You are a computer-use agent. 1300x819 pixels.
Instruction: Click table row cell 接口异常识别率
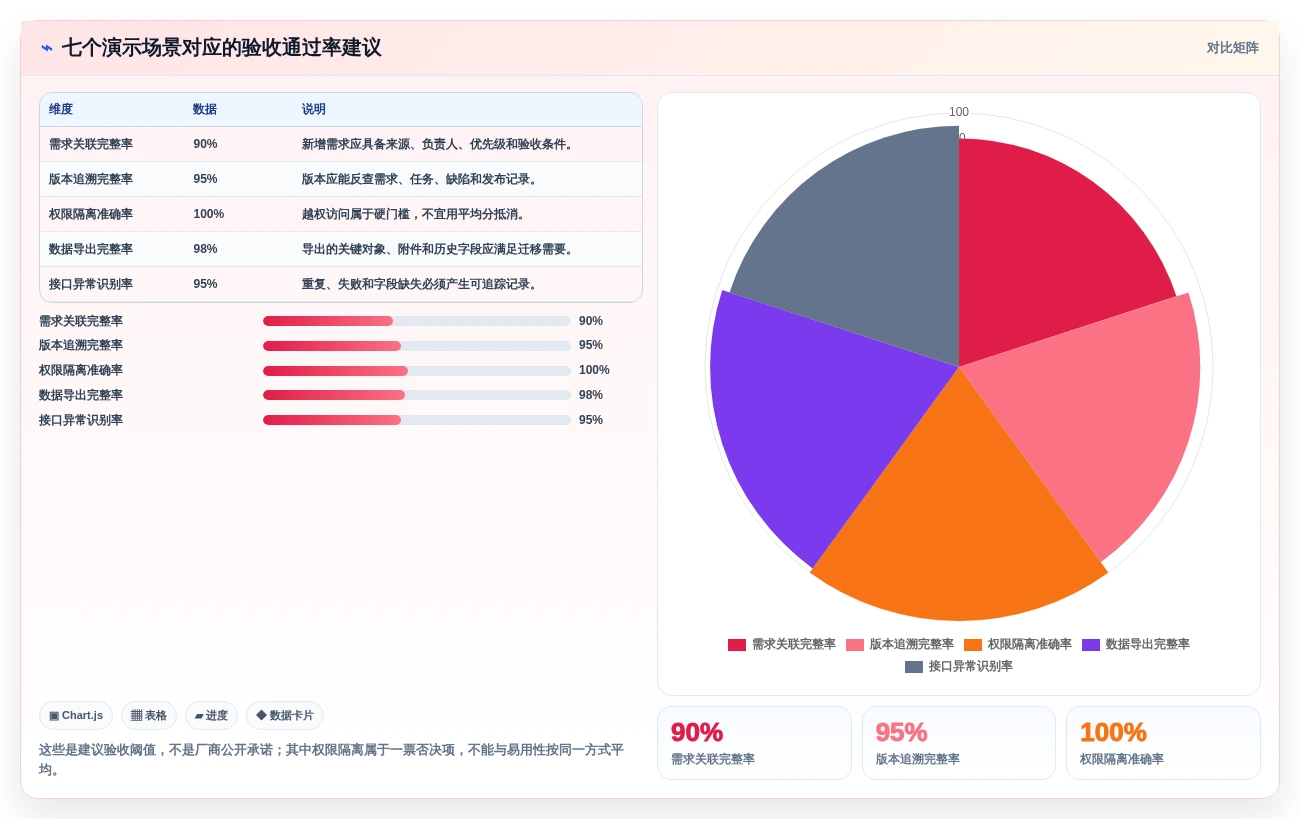pyautogui.click(x=91, y=284)
